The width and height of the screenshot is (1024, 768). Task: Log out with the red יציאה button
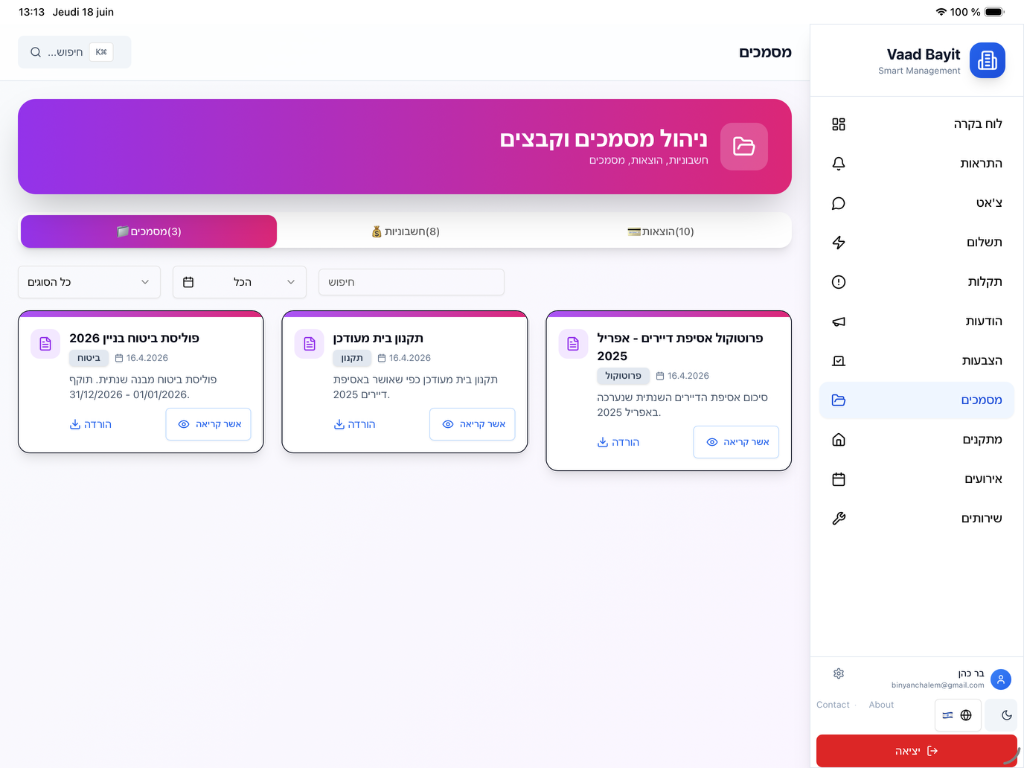[916, 751]
